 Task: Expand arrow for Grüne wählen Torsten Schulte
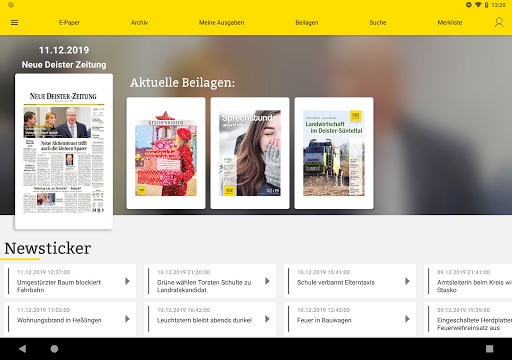[x=267, y=281]
